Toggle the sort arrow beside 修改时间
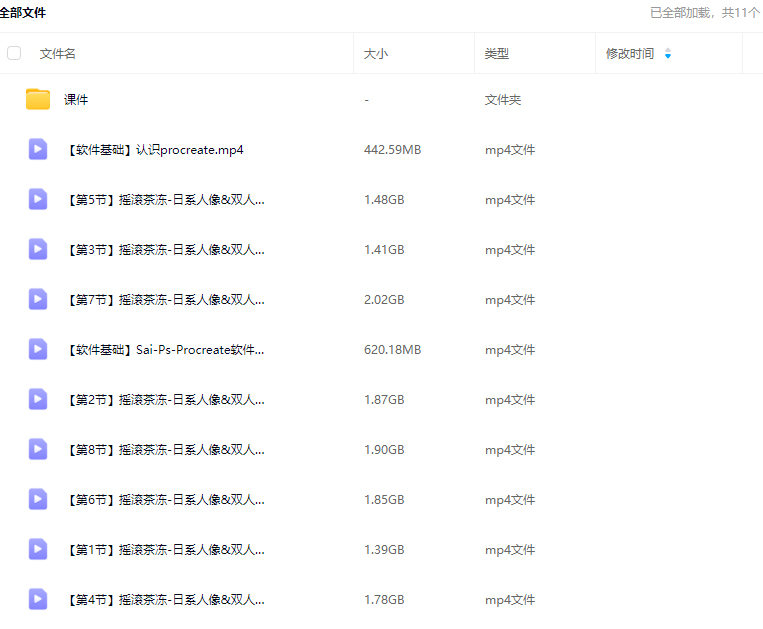763x629 pixels. tap(668, 53)
